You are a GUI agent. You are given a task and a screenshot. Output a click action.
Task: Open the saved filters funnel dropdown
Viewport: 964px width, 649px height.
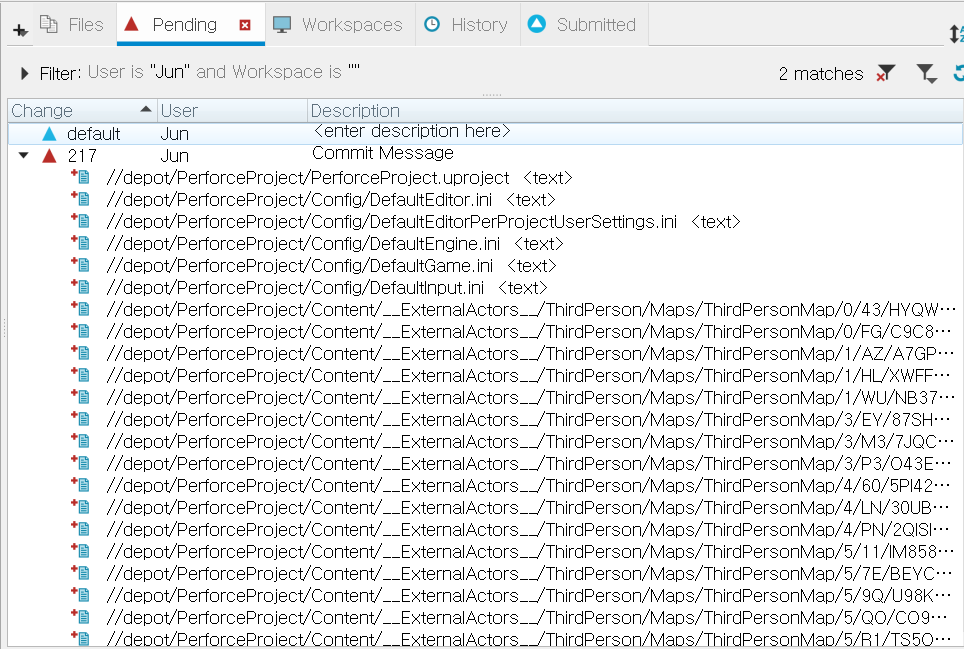927,73
